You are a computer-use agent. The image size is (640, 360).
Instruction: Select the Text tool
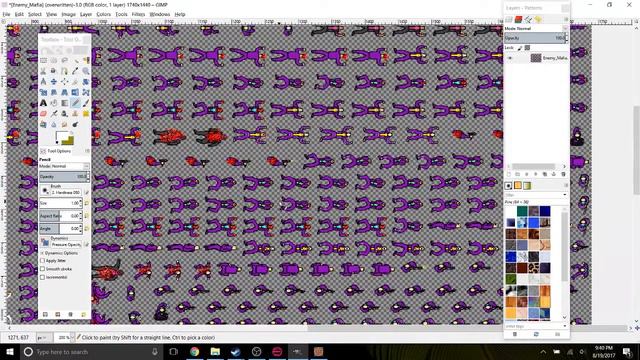(43, 103)
